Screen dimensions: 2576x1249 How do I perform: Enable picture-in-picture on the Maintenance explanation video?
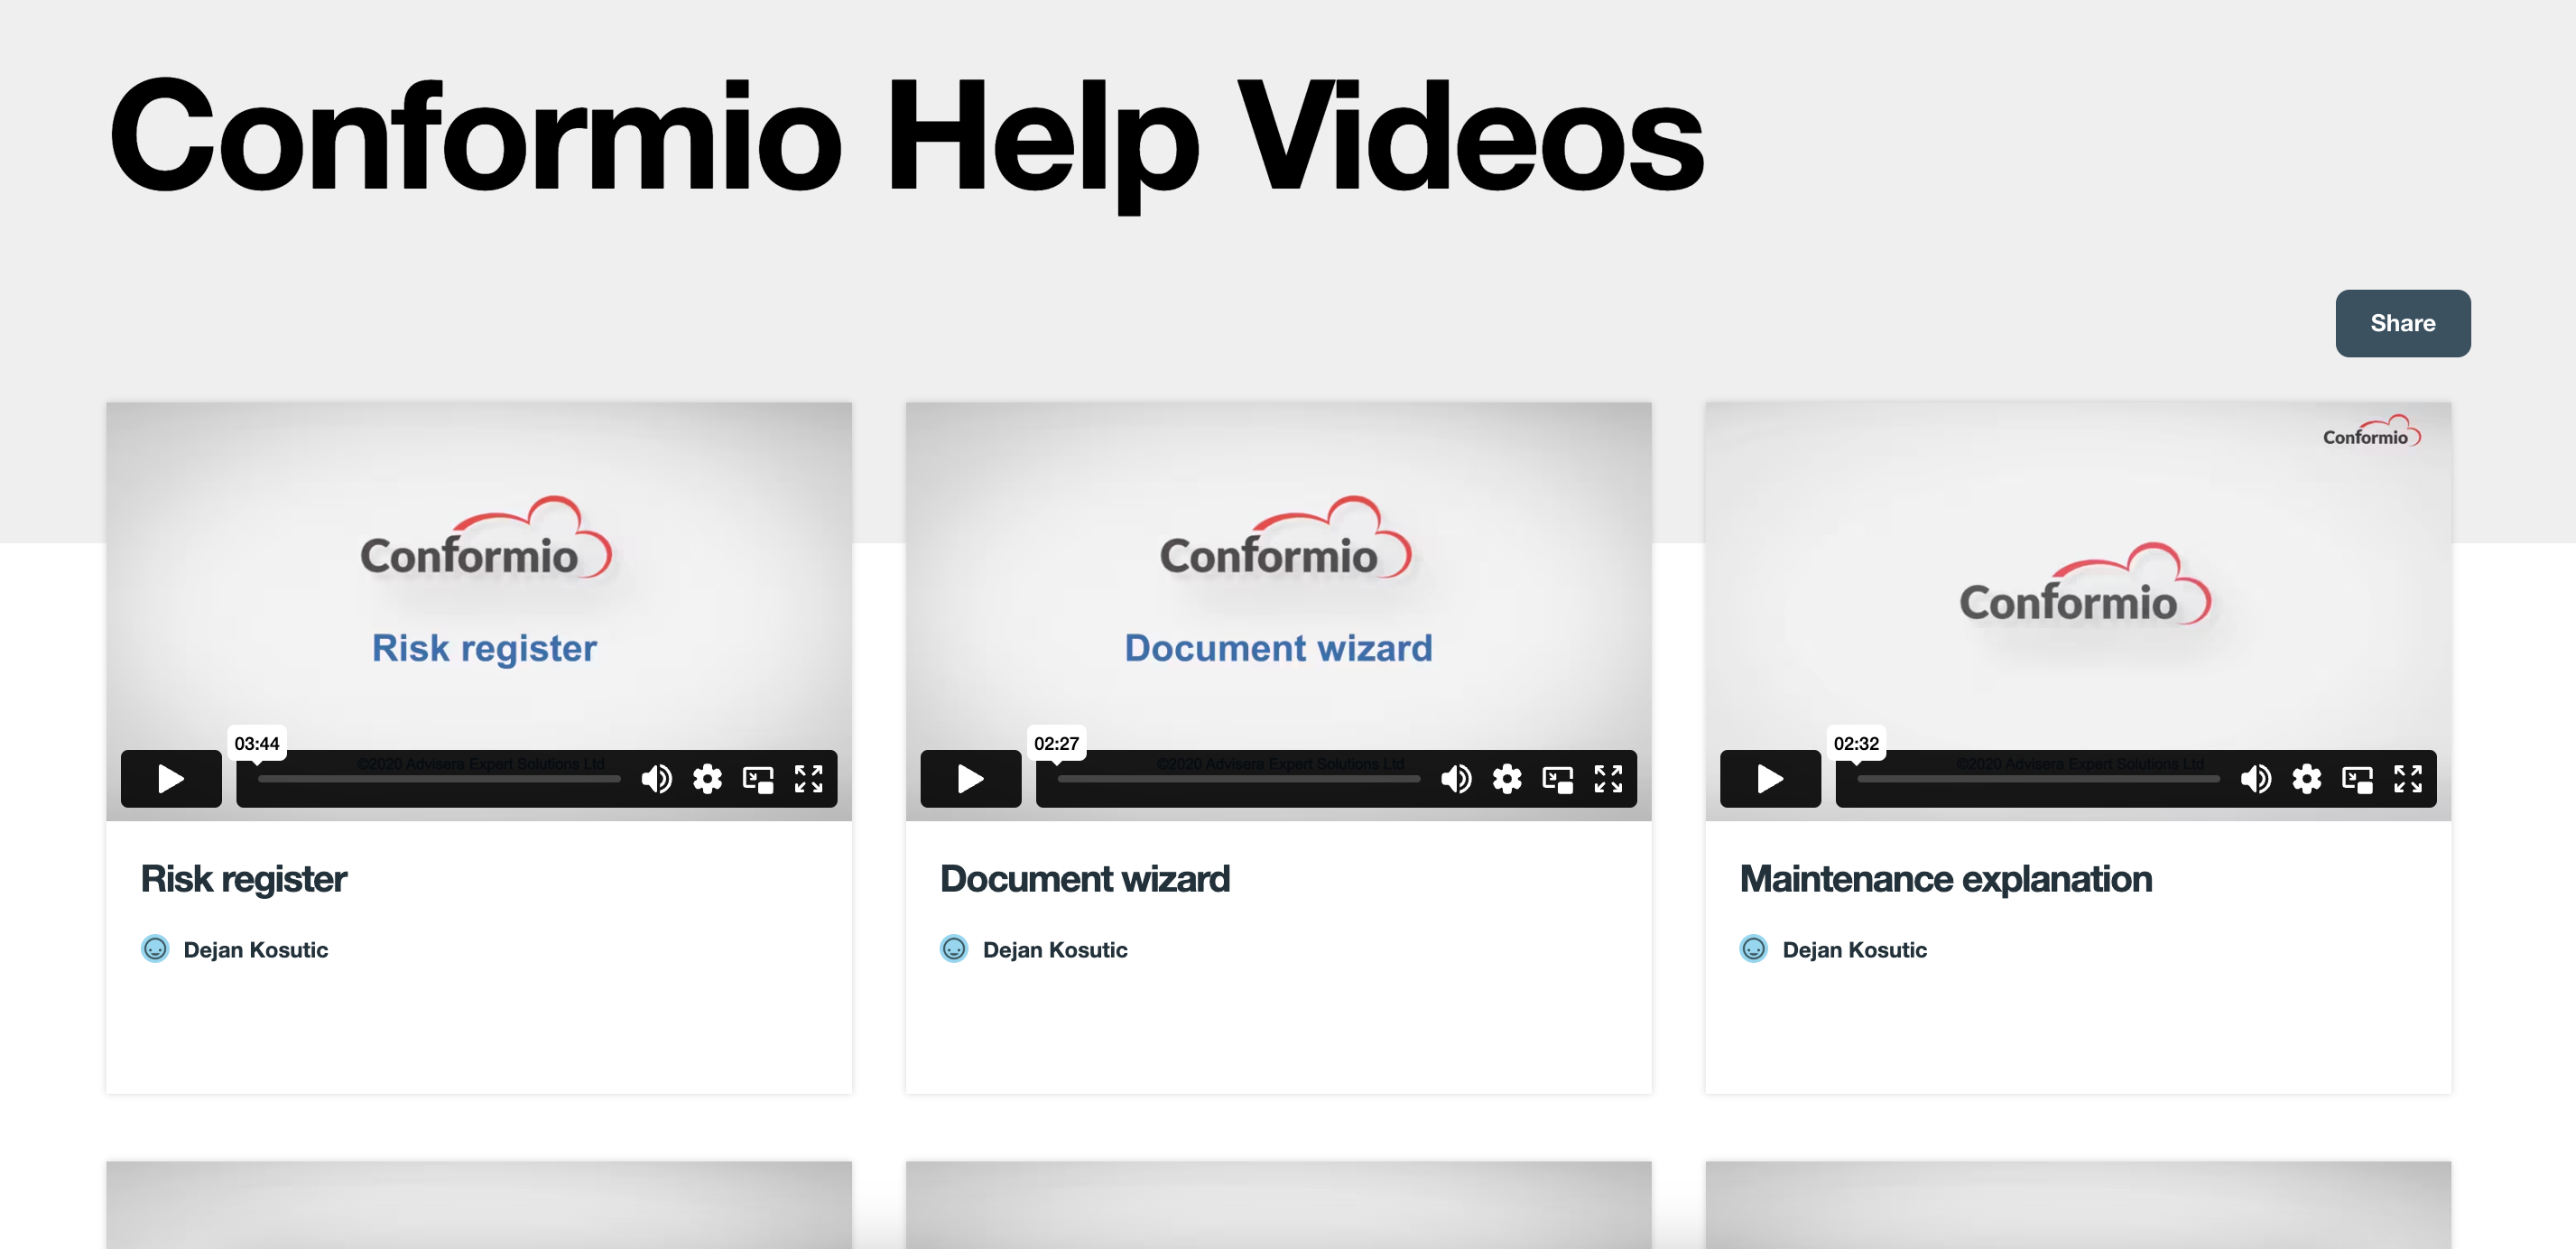coord(2358,779)
